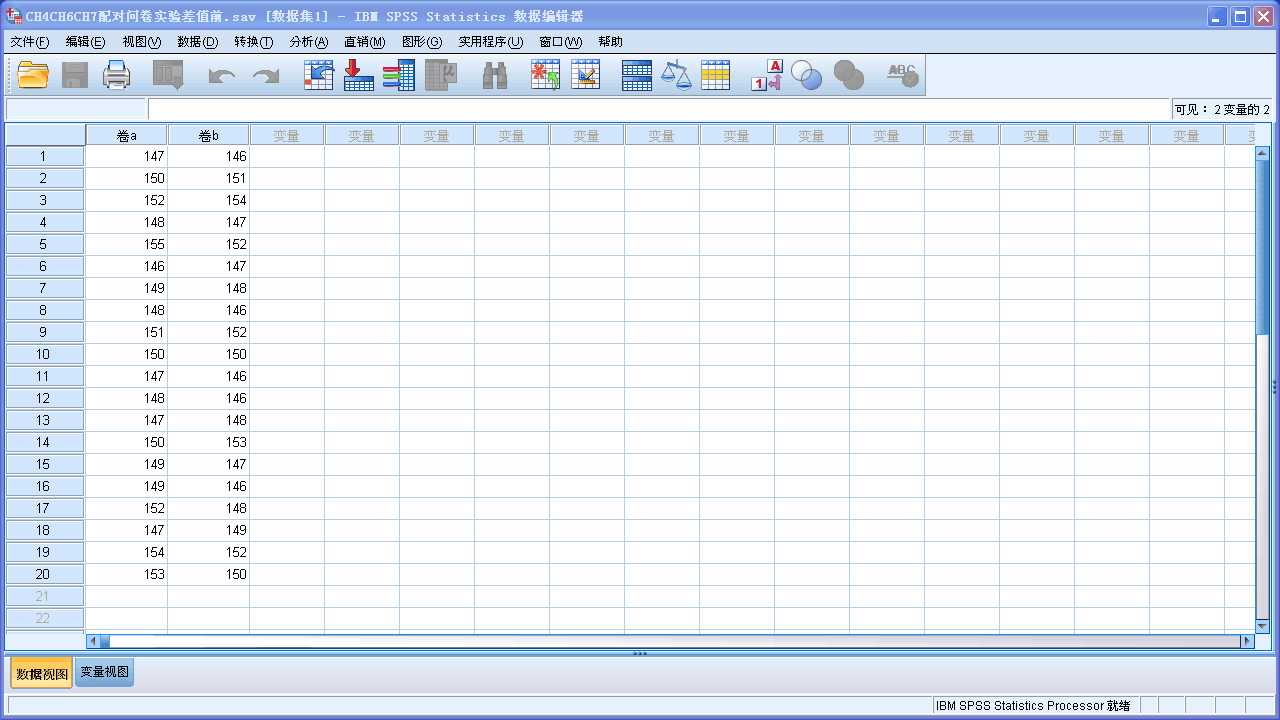Open the 帮助 menu
The width and height of the screenshot is (1280, 720).
[x=610, y=42]
